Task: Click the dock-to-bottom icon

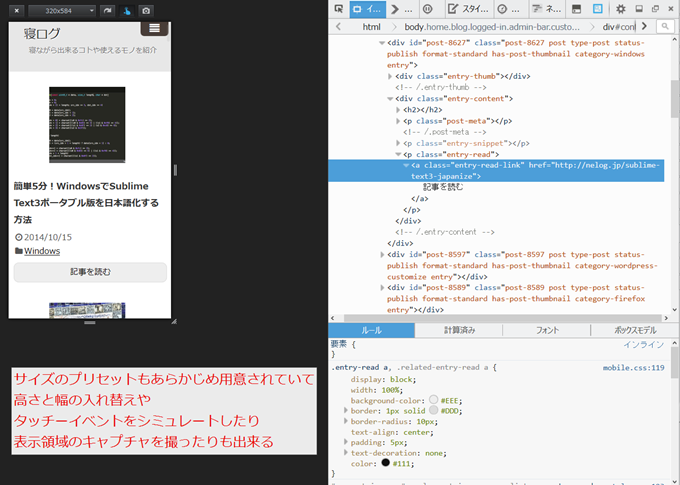Action: 639,9
